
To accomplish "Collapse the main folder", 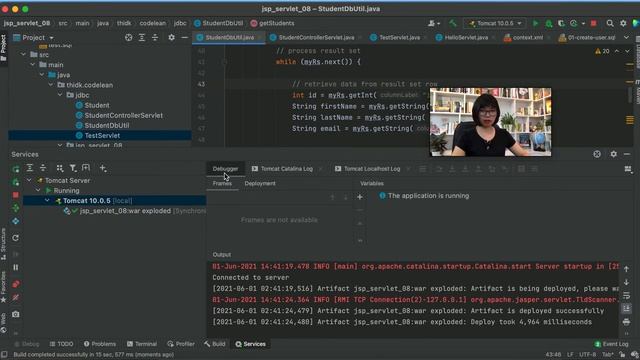I will 33,64.
